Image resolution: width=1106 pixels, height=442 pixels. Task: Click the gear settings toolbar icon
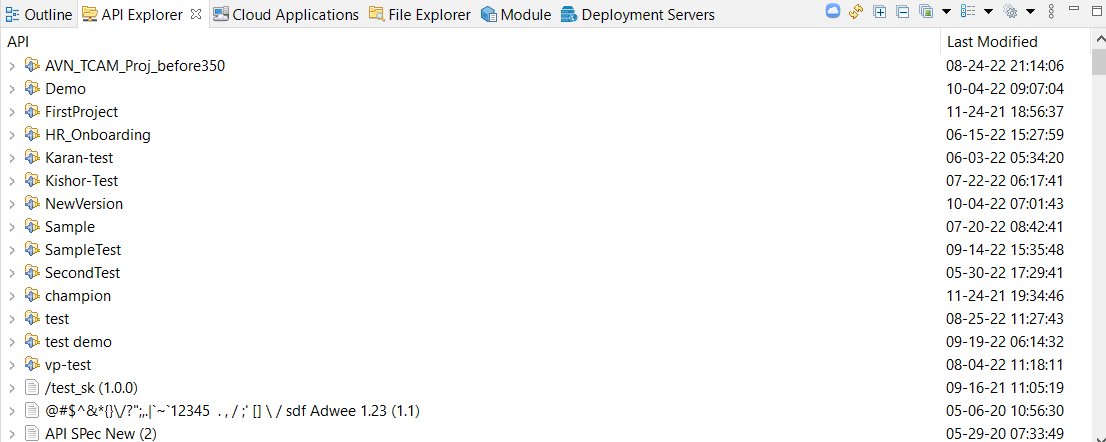(1010, 12)
